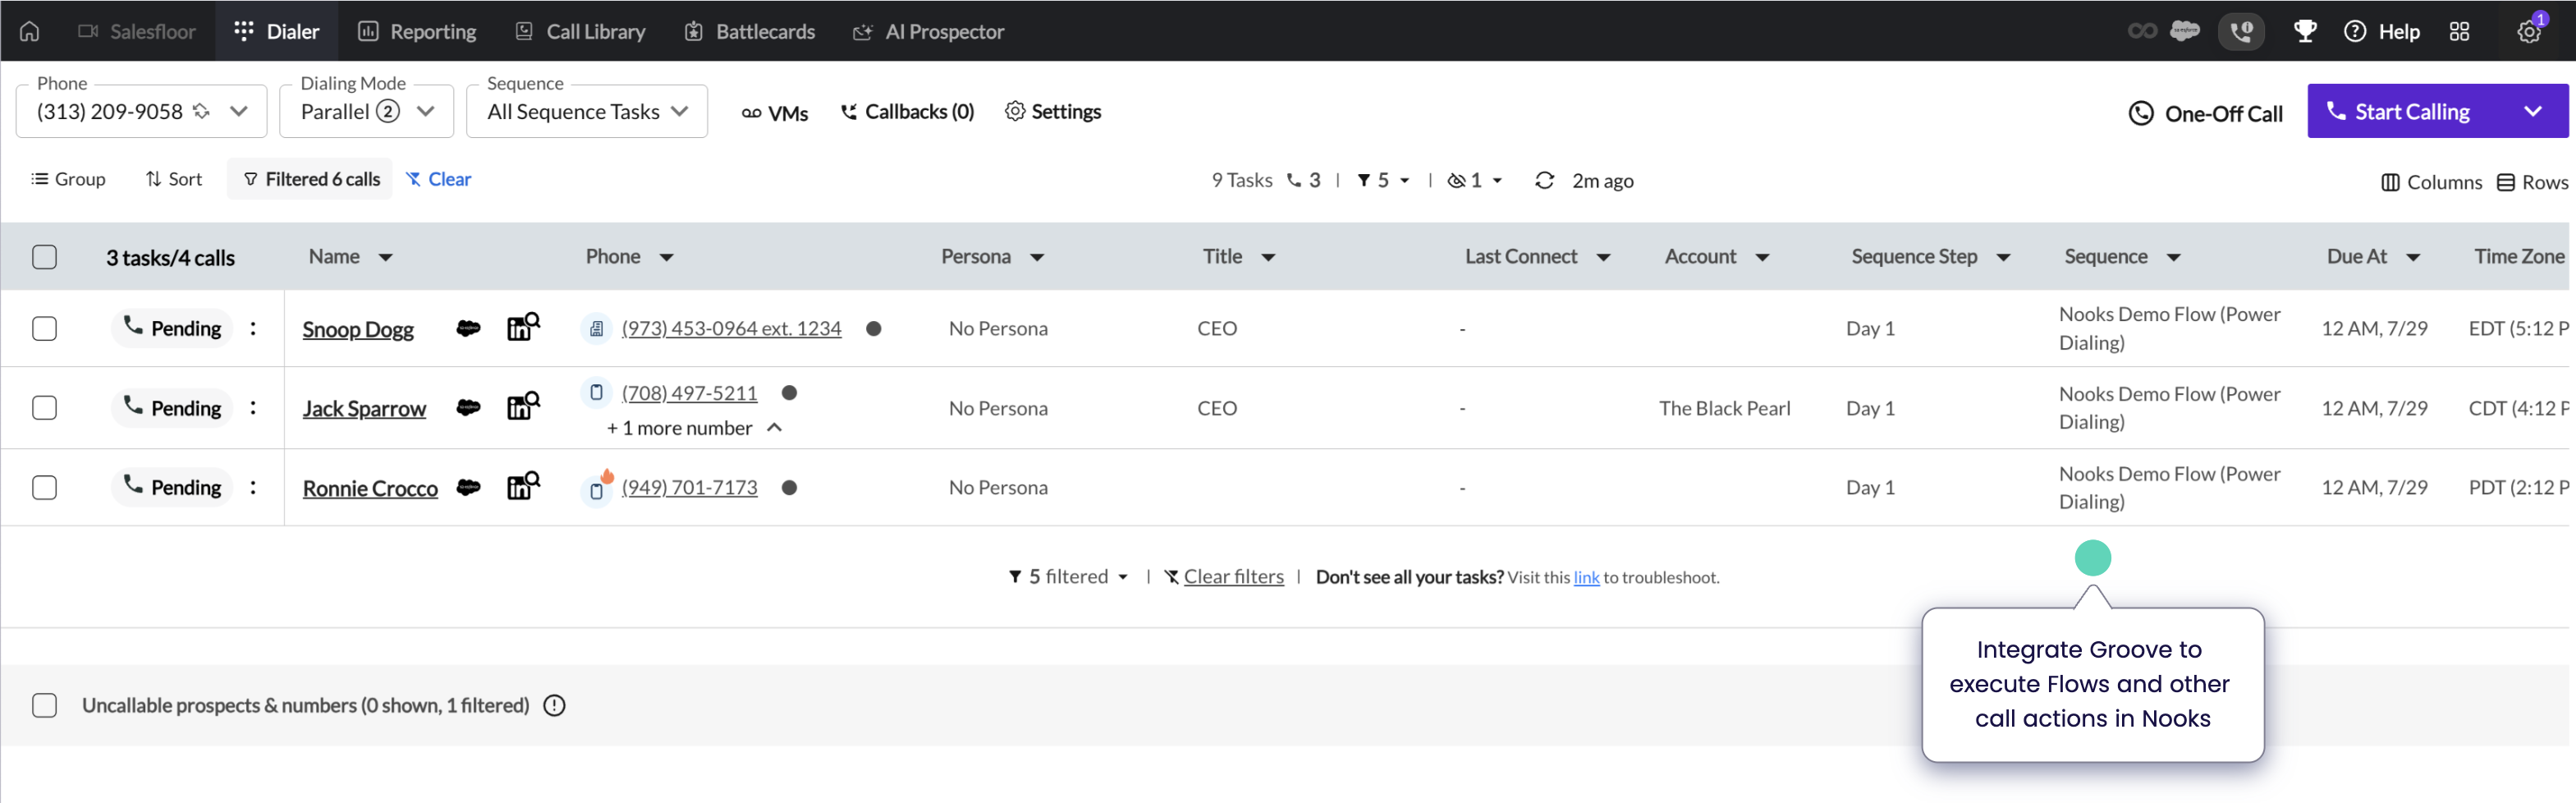Click the mobile phone type icon for Jack Sparrow
The image size is (2576, 803).
coord(596,393)
